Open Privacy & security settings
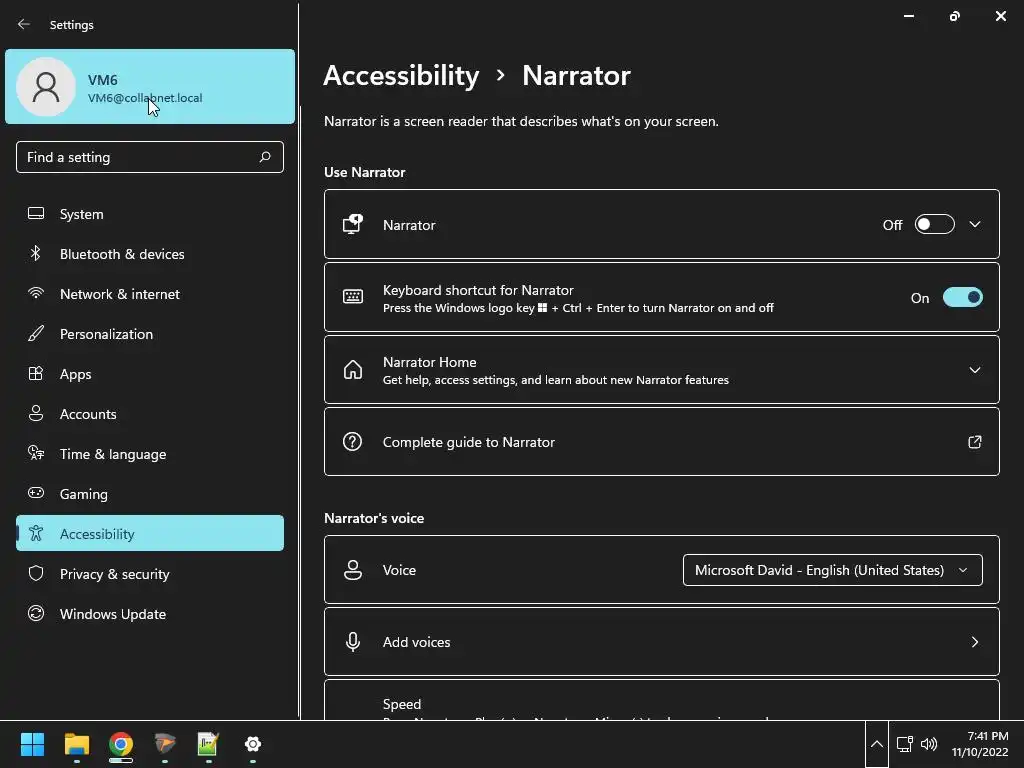Viewport: 1024px width, 768px height. 150,573
